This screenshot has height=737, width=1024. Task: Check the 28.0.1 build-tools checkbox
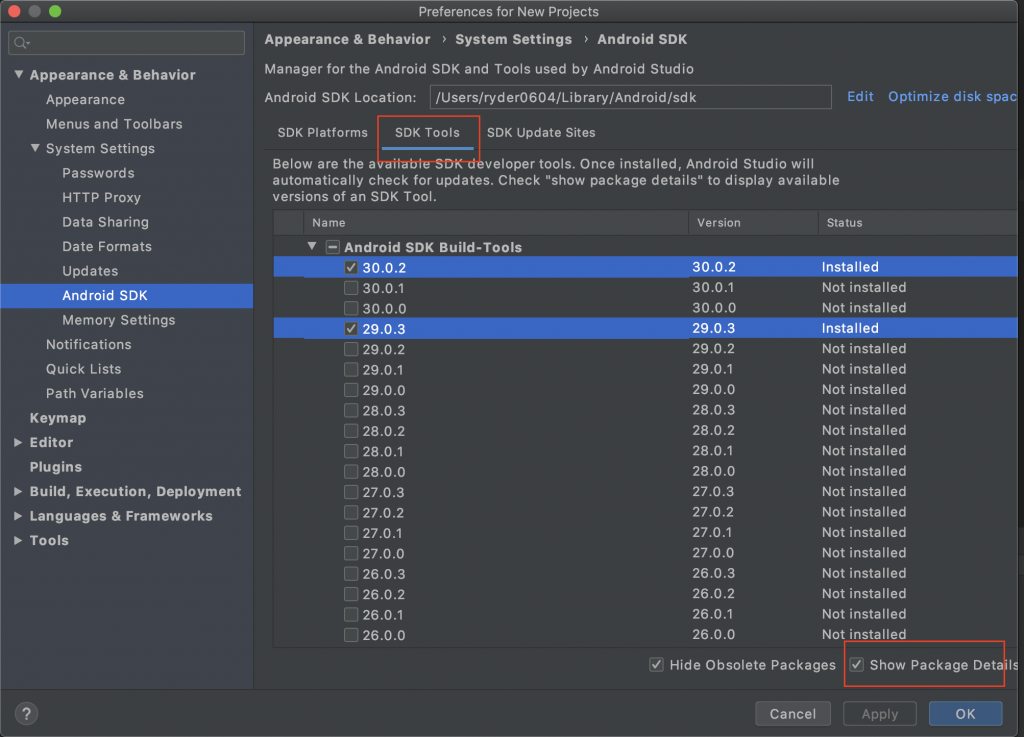(x=351, y=452)
